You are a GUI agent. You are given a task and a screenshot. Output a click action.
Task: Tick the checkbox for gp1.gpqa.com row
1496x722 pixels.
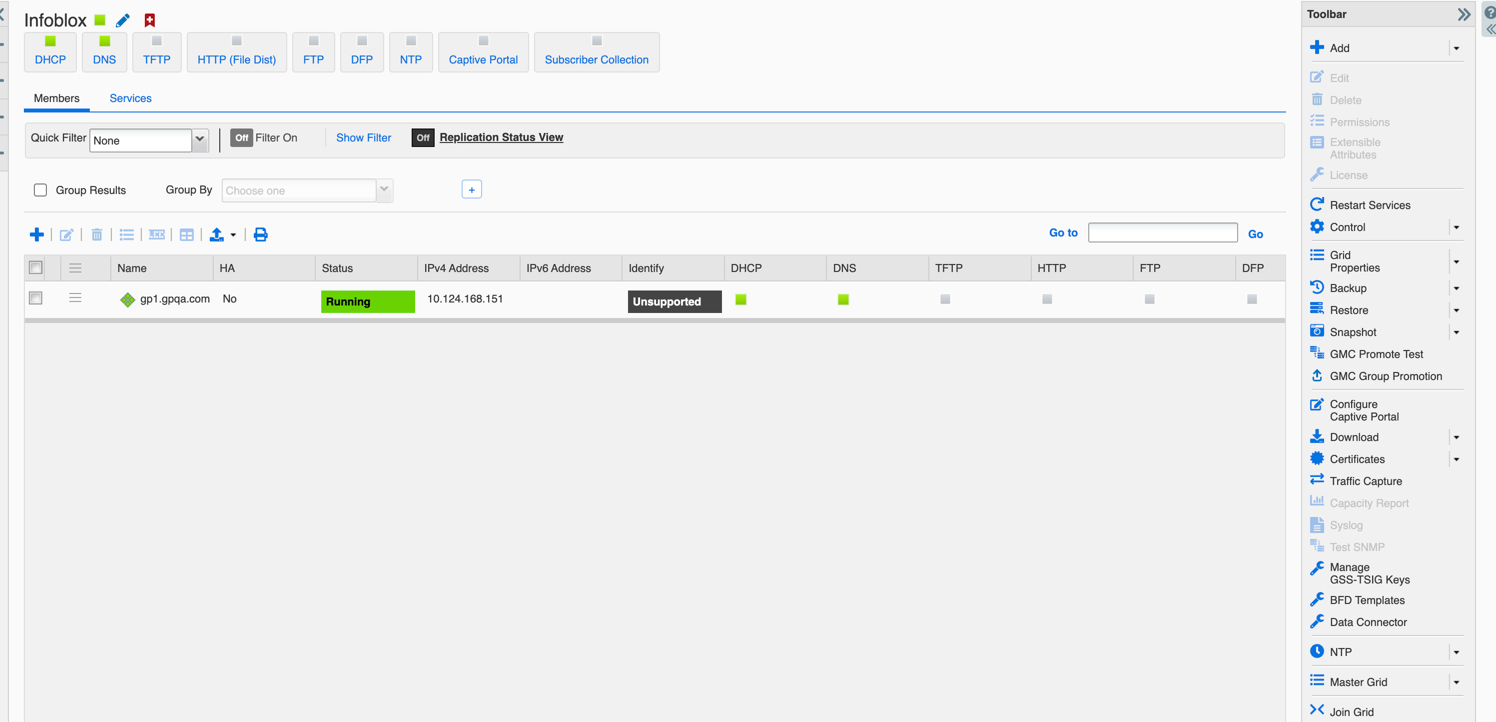(36, 298)
